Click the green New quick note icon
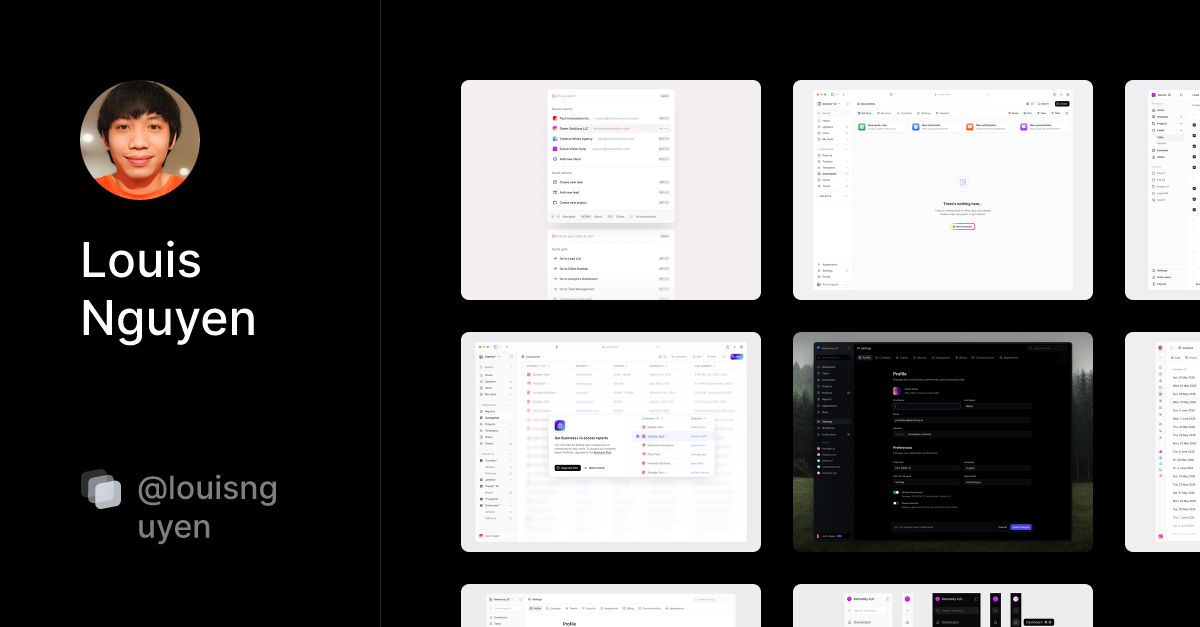Image resolution: width=1200 pixels, height=627 pixels. click(862, 127)
